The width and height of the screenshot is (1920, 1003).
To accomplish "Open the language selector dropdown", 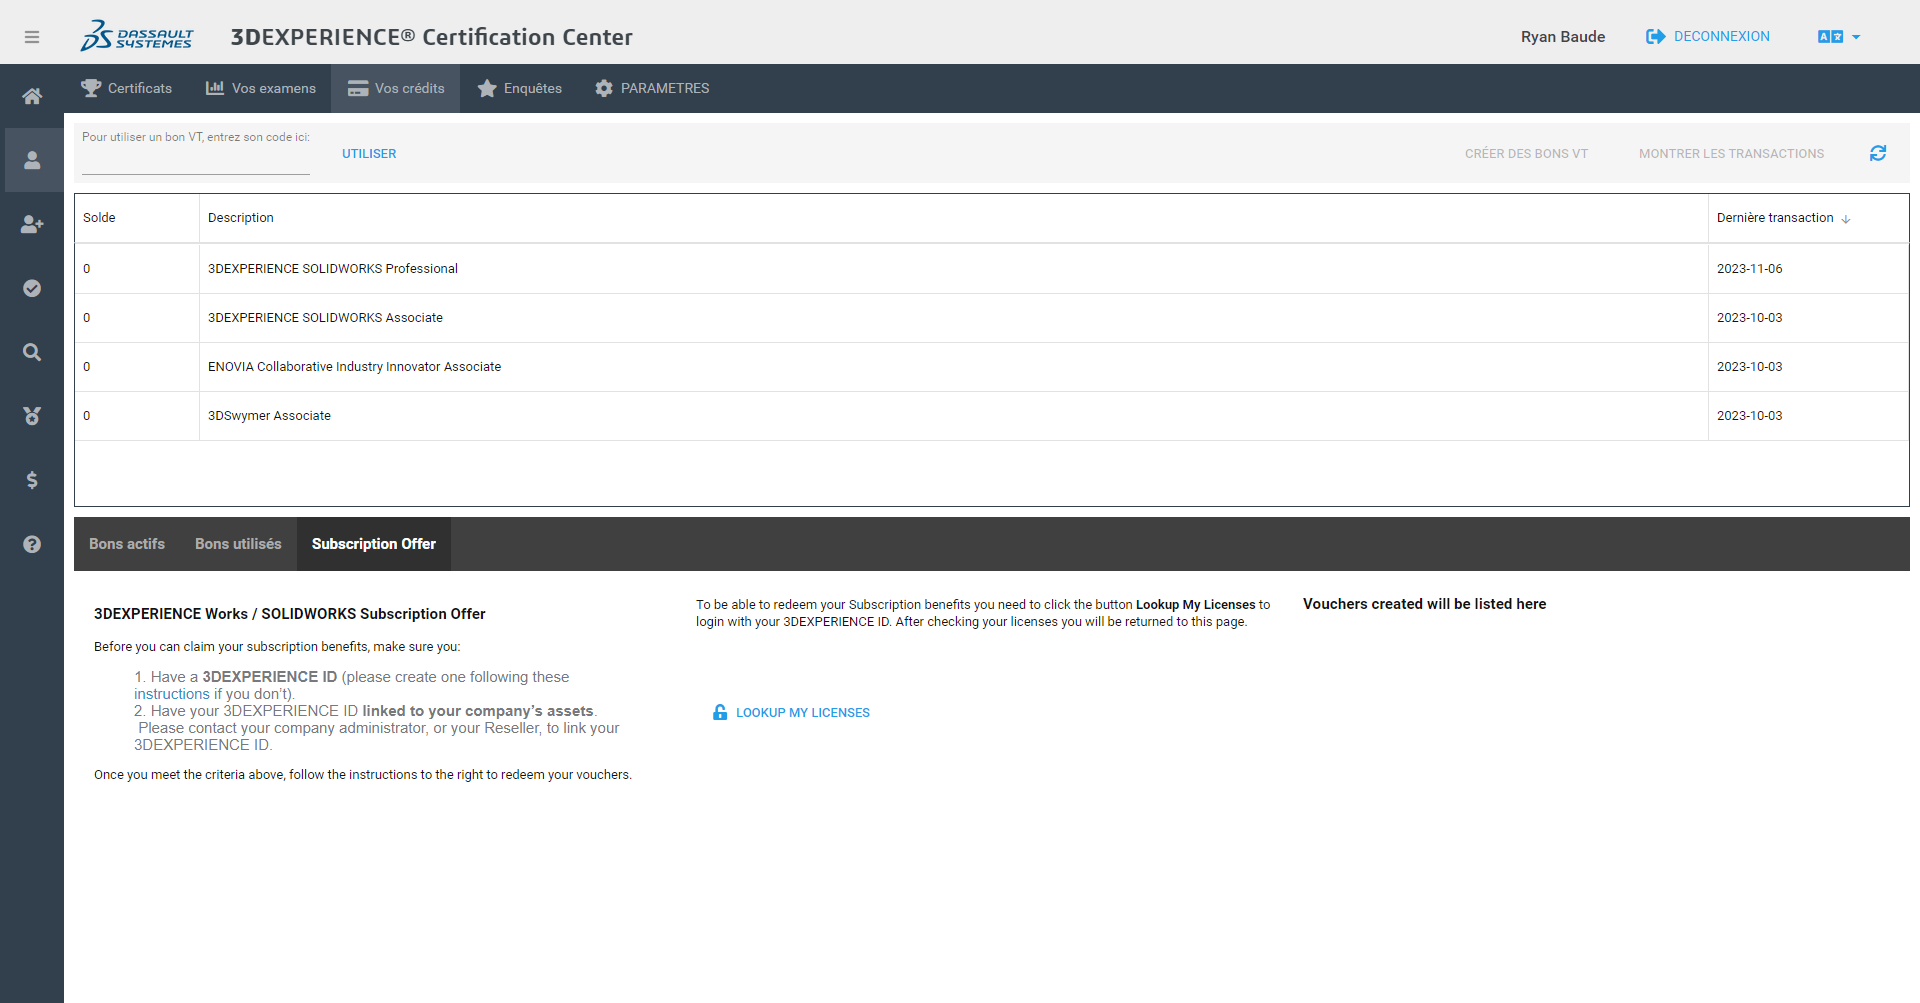I will point(1838,37).
